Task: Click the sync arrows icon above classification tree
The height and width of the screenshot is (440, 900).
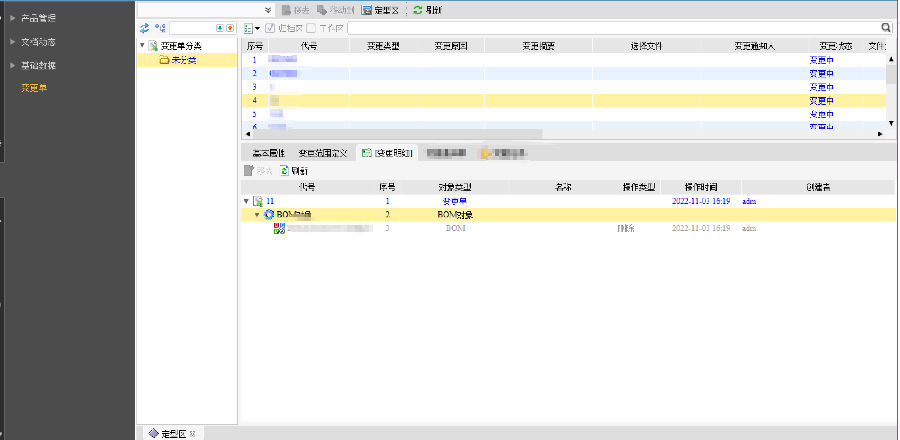Action: tap(144, 28)
